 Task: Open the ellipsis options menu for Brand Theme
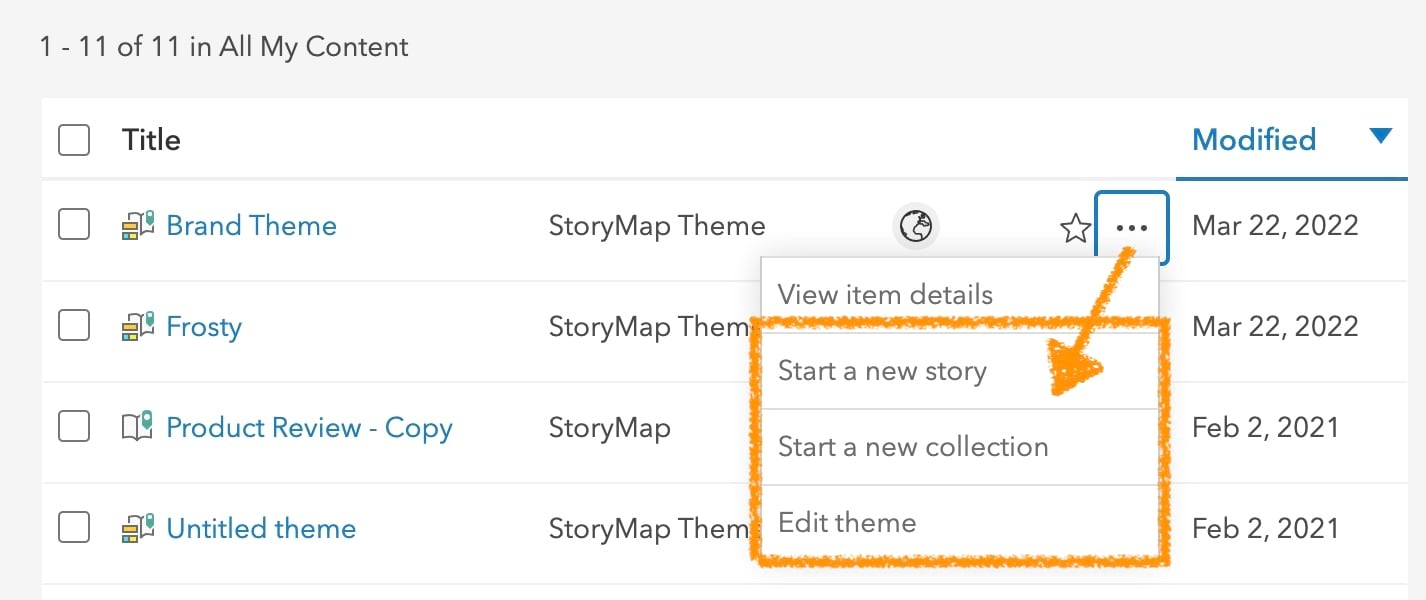1131,227
